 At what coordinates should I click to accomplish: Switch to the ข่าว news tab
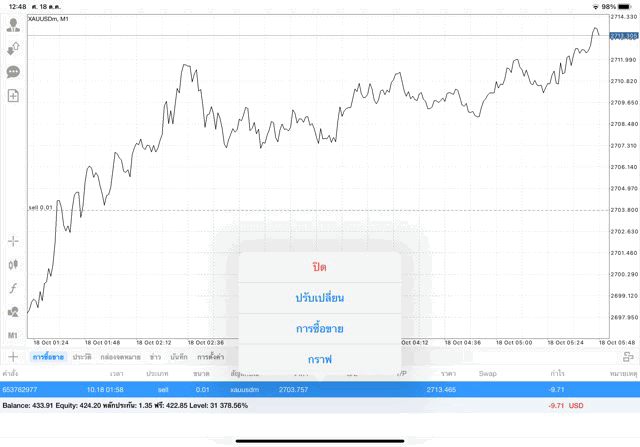coord(155,357)
